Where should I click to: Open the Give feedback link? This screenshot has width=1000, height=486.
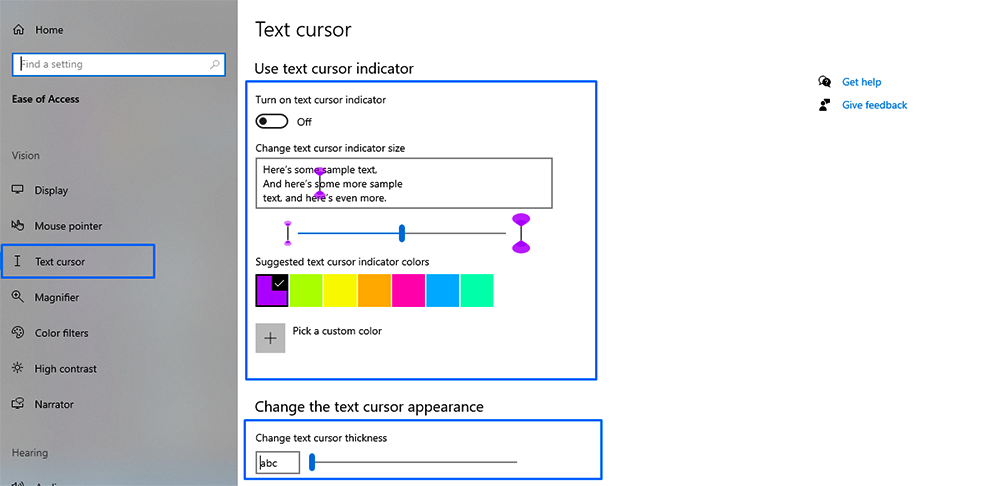point(874,105)
